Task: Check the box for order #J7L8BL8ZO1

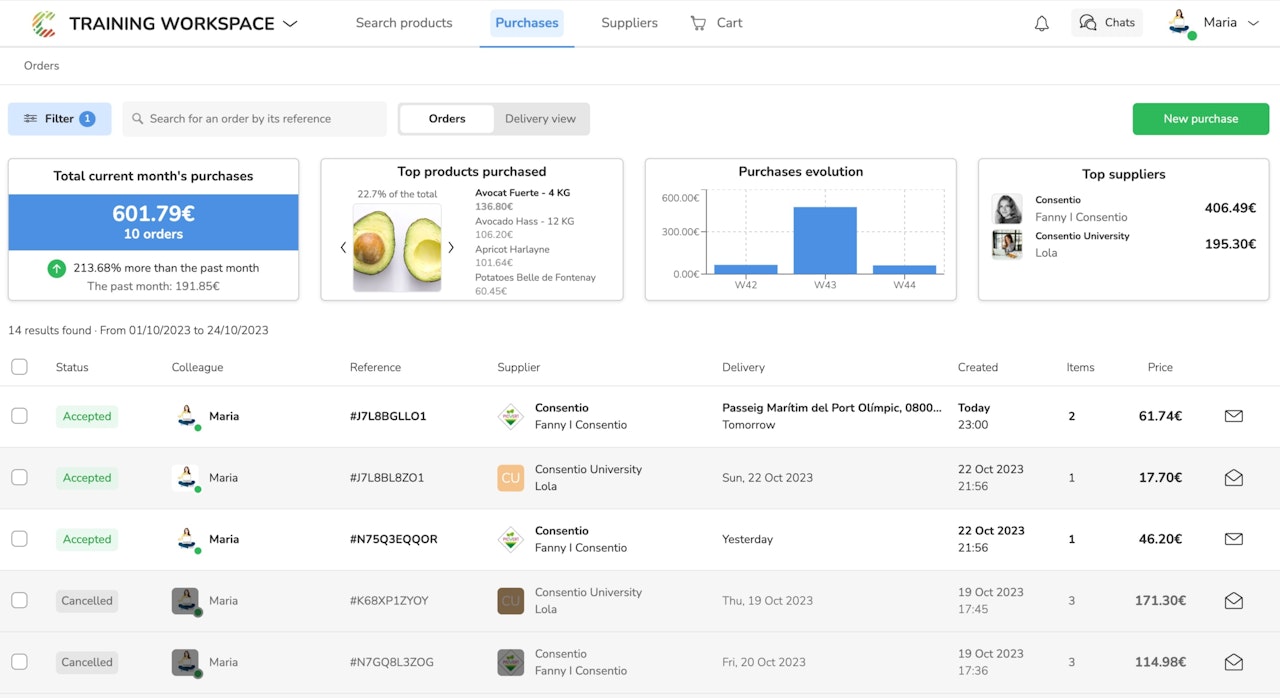Action: coord(19,478)
